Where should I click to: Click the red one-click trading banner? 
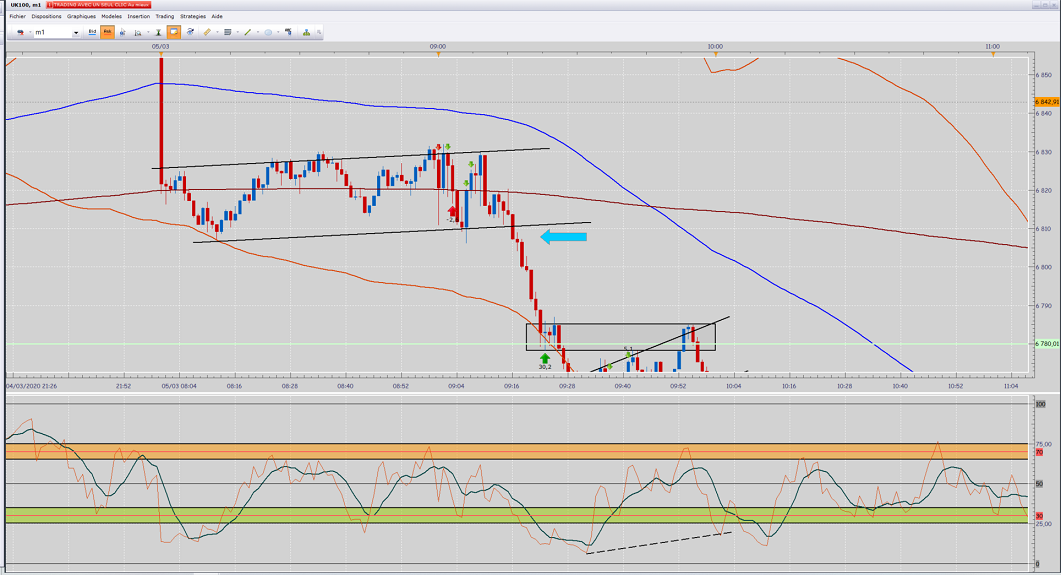(x=99, y=5)
